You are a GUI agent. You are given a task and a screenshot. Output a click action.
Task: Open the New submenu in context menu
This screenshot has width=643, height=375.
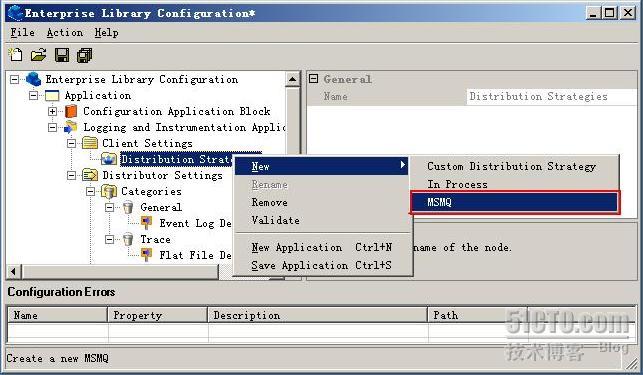pyautogui.click(x=322, y=166)
